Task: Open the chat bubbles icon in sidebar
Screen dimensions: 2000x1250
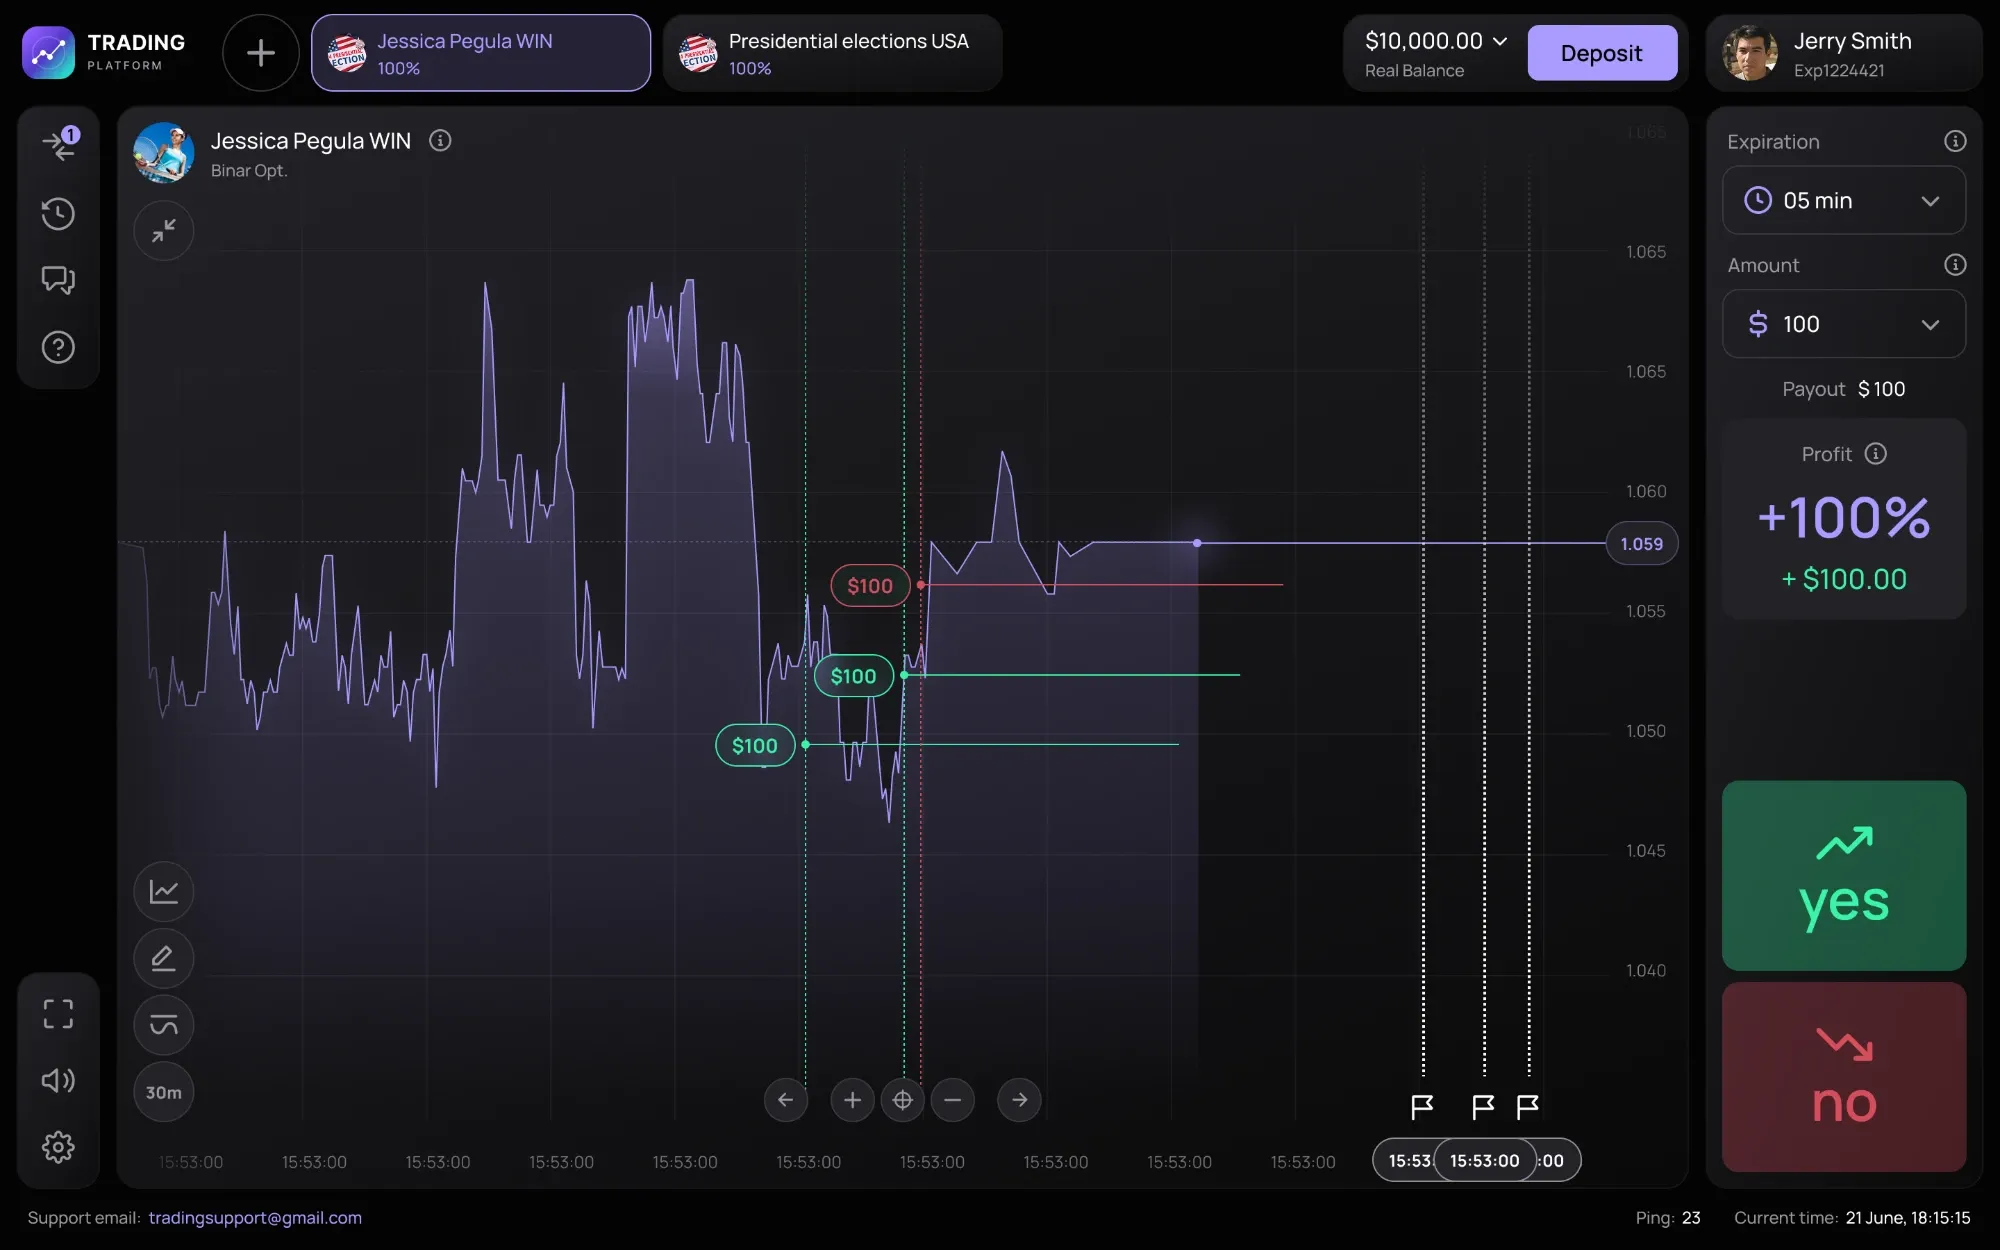Action: pyautogui.click(x=58, y=280)
